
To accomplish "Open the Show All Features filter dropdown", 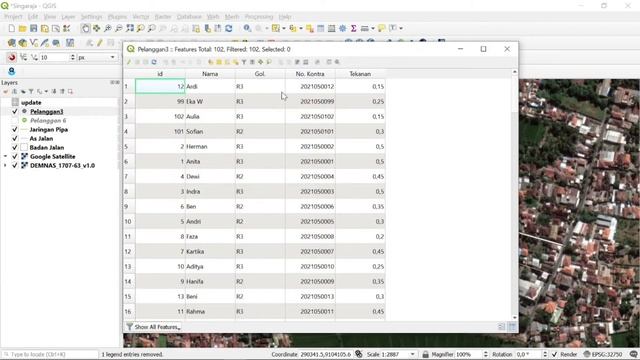I will click(x=153, y=327).
